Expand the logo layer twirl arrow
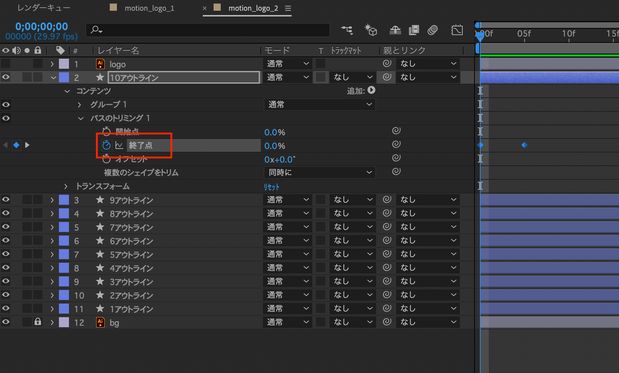619x373 pixels. 52,64
